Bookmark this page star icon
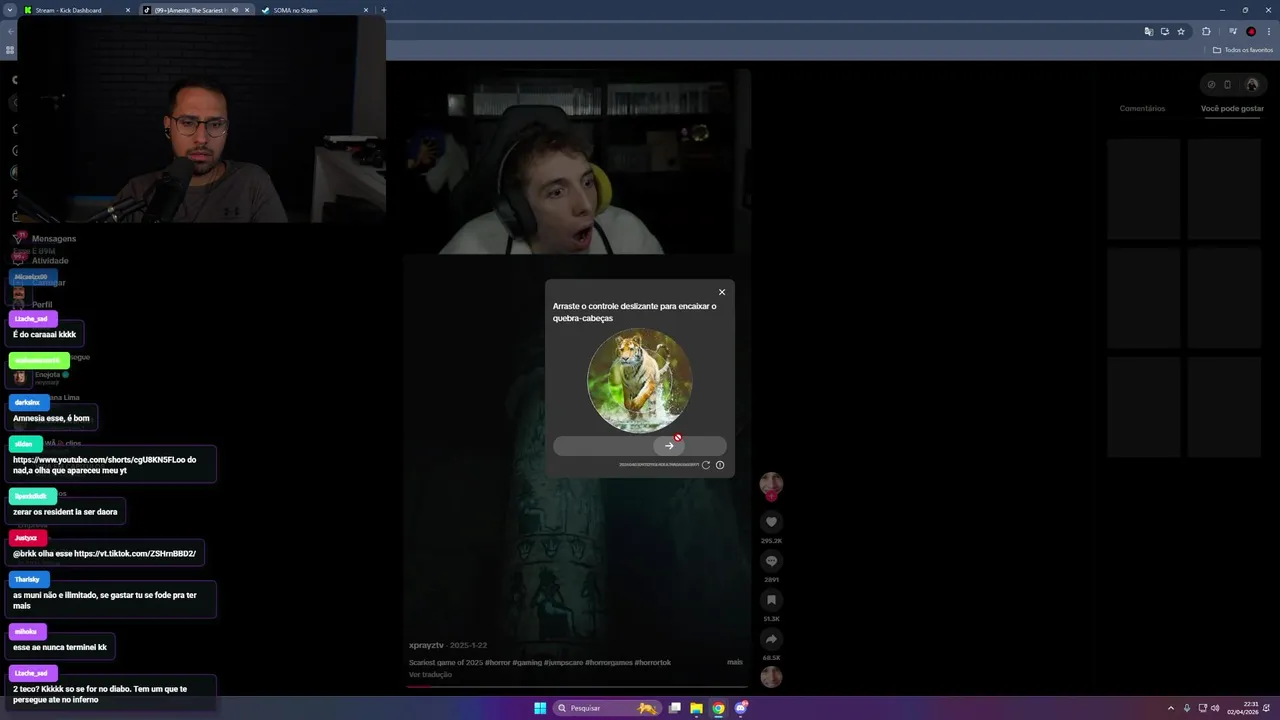Viewport: 1280px width, 720px height. click(1181, 31)
